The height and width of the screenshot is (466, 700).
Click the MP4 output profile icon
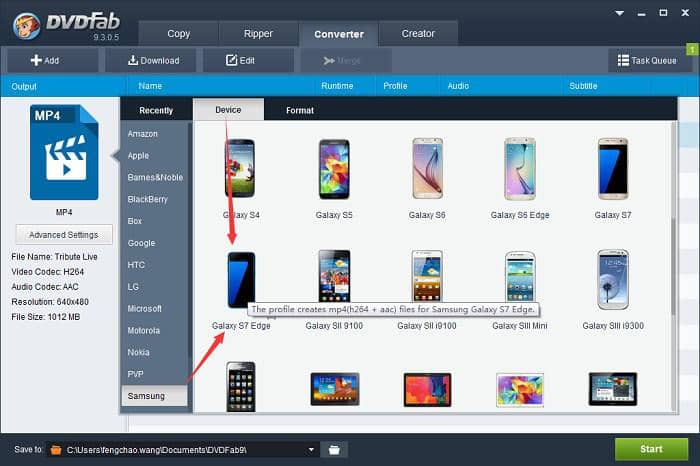[x=64, y=152]
